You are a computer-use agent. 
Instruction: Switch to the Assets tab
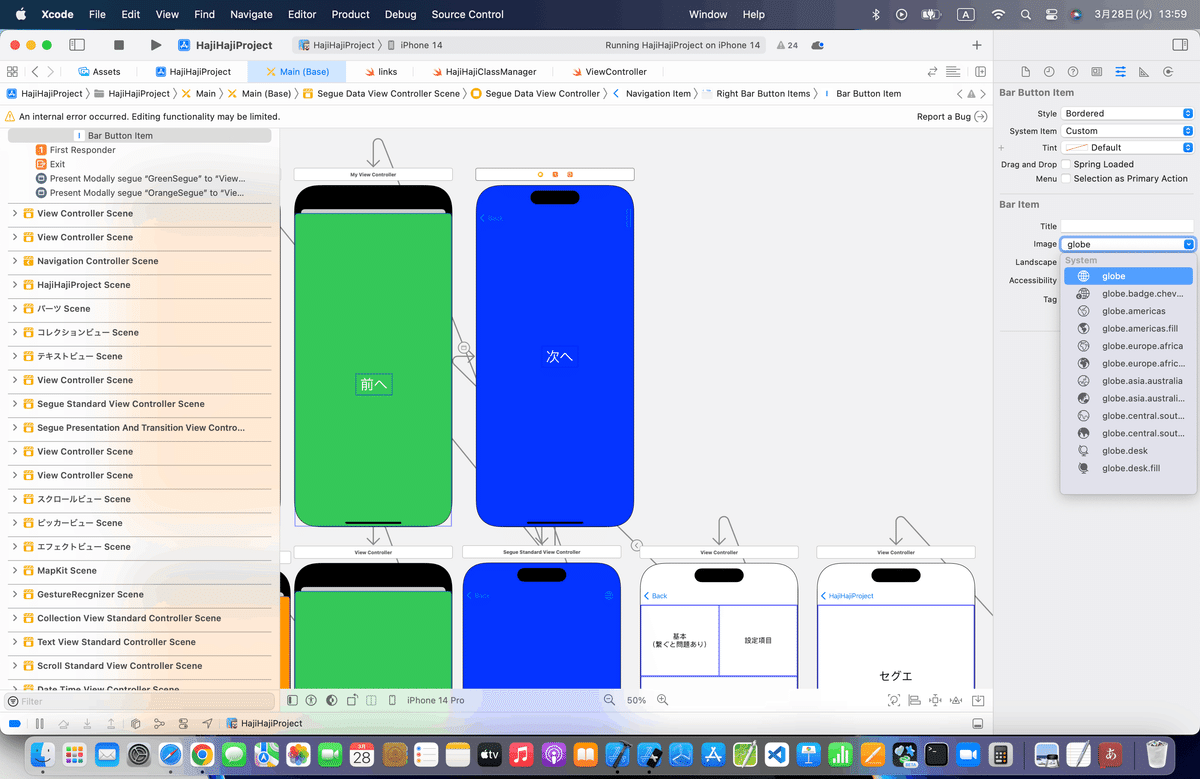[99, 72]
